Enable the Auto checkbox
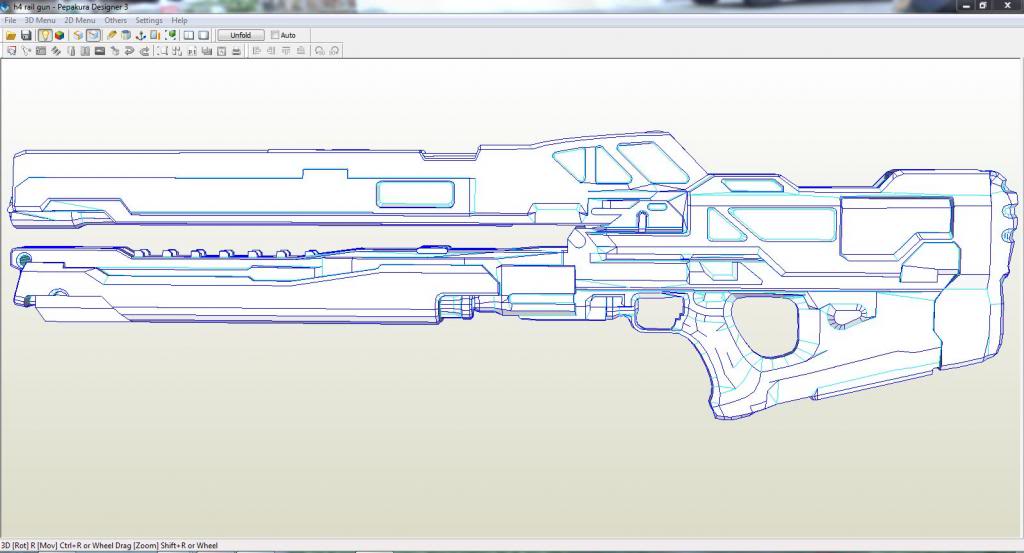The image size is (1024, 553). (x=276, y=35)
